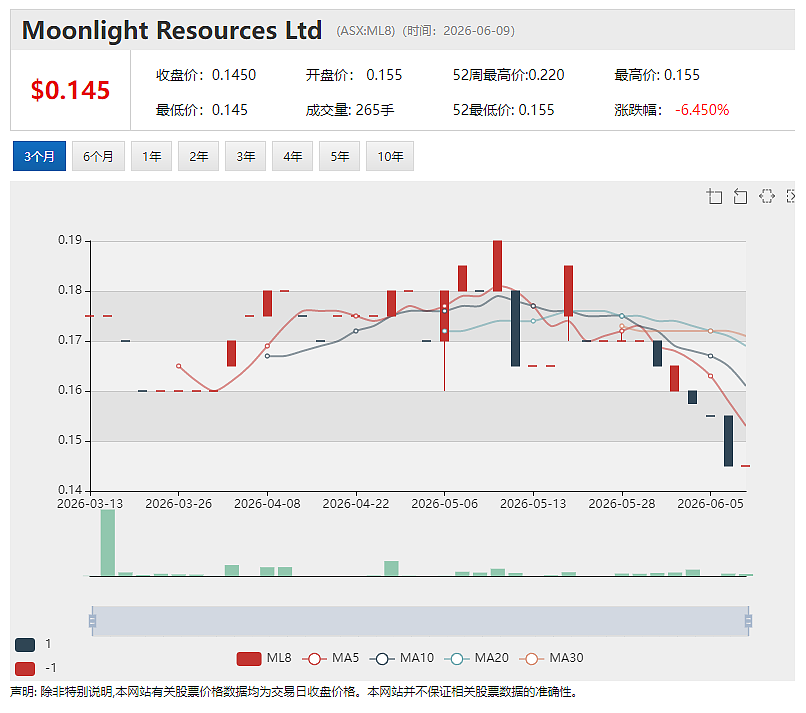Screen dimensions: 806x713
Task: Select the horizontal brush selection icon
Action: [766, 196]
